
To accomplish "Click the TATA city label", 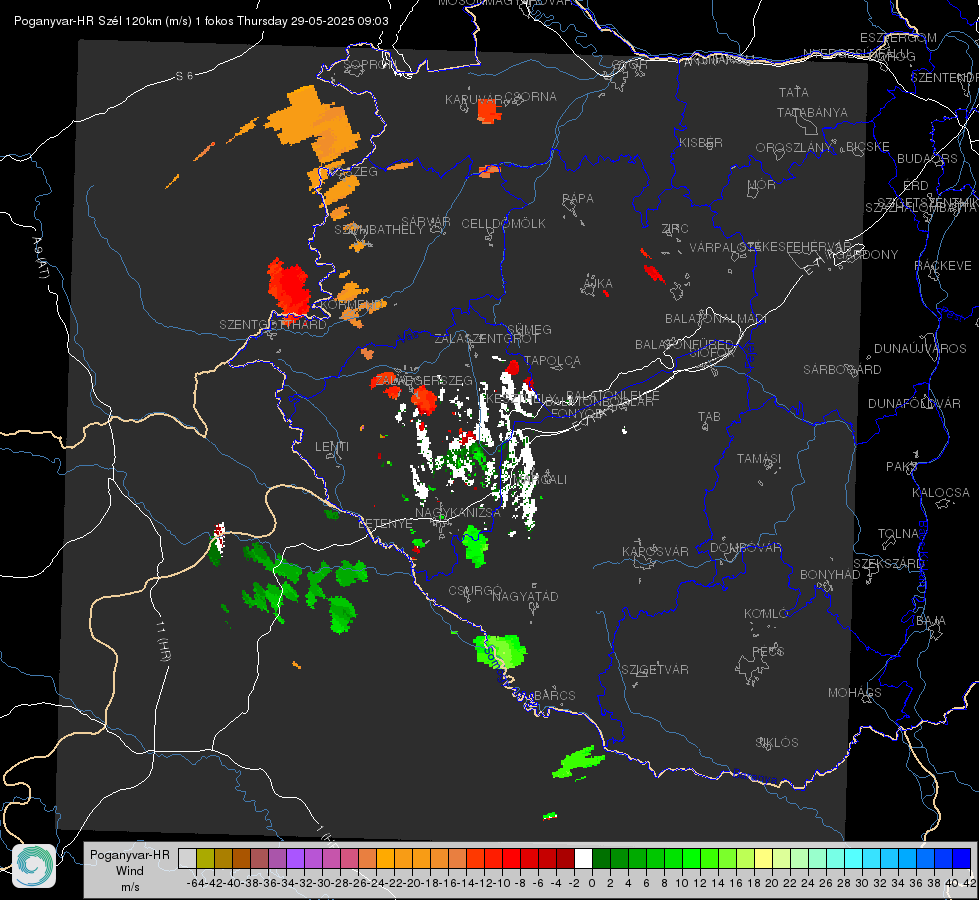I will (794, 92).
